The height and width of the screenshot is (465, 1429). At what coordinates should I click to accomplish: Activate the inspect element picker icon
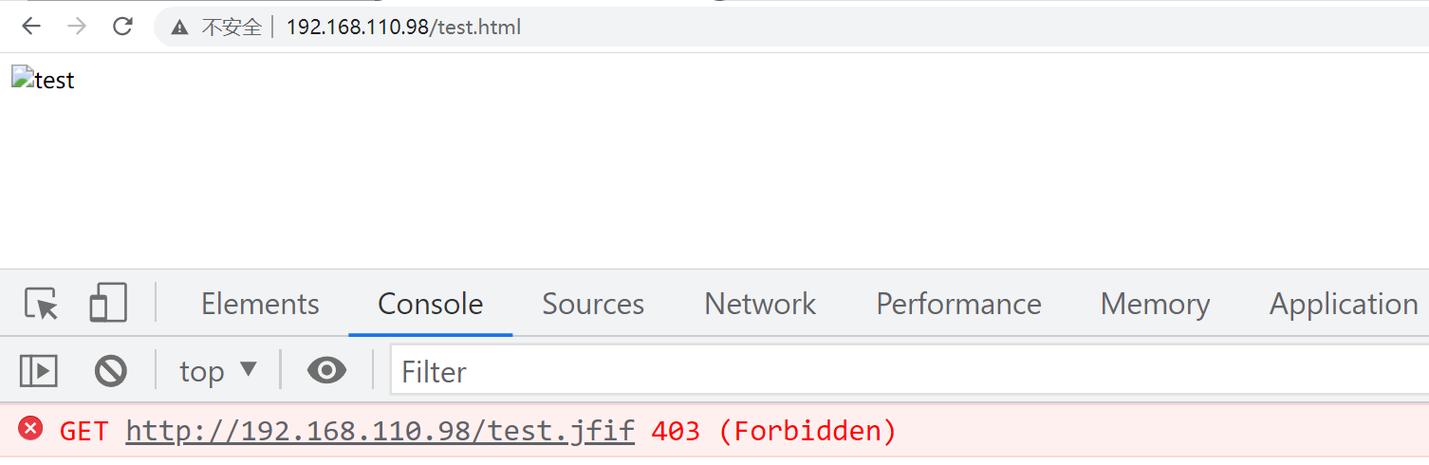click(41, 303)
